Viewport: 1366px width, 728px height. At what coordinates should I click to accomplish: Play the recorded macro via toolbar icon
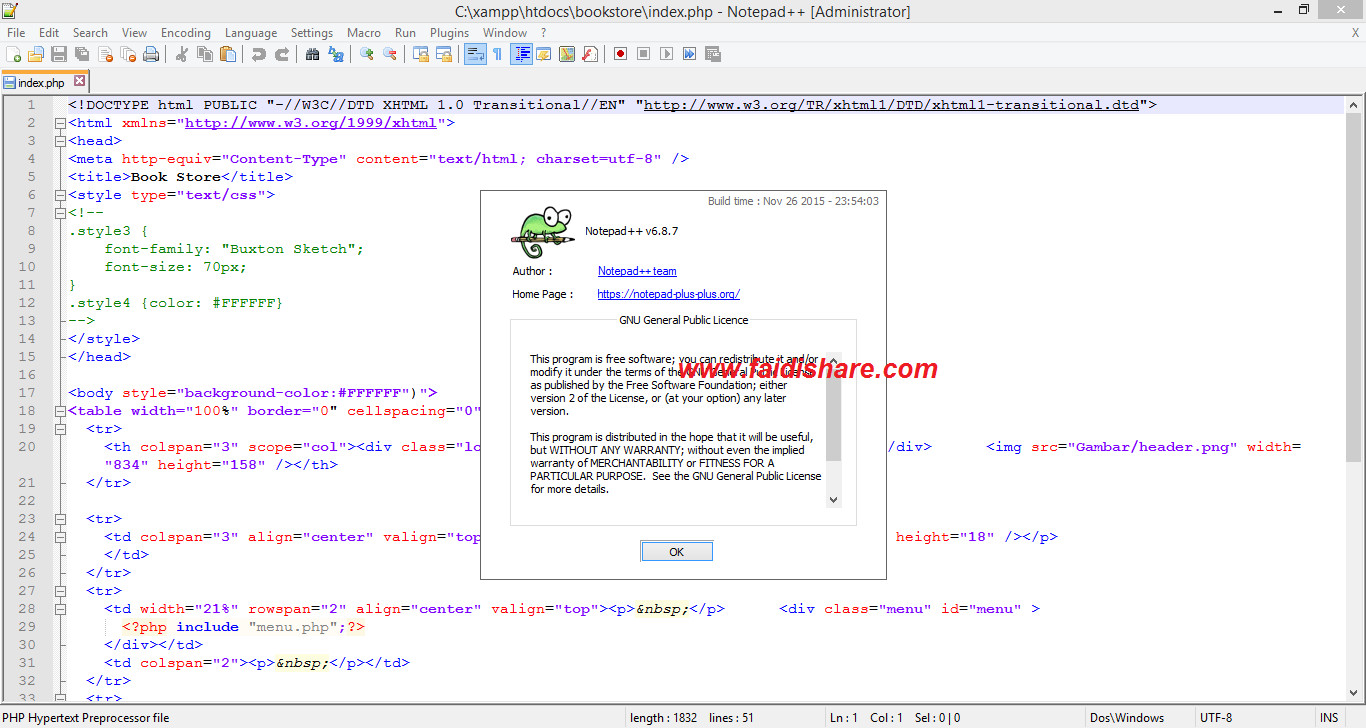pos(665,53)
